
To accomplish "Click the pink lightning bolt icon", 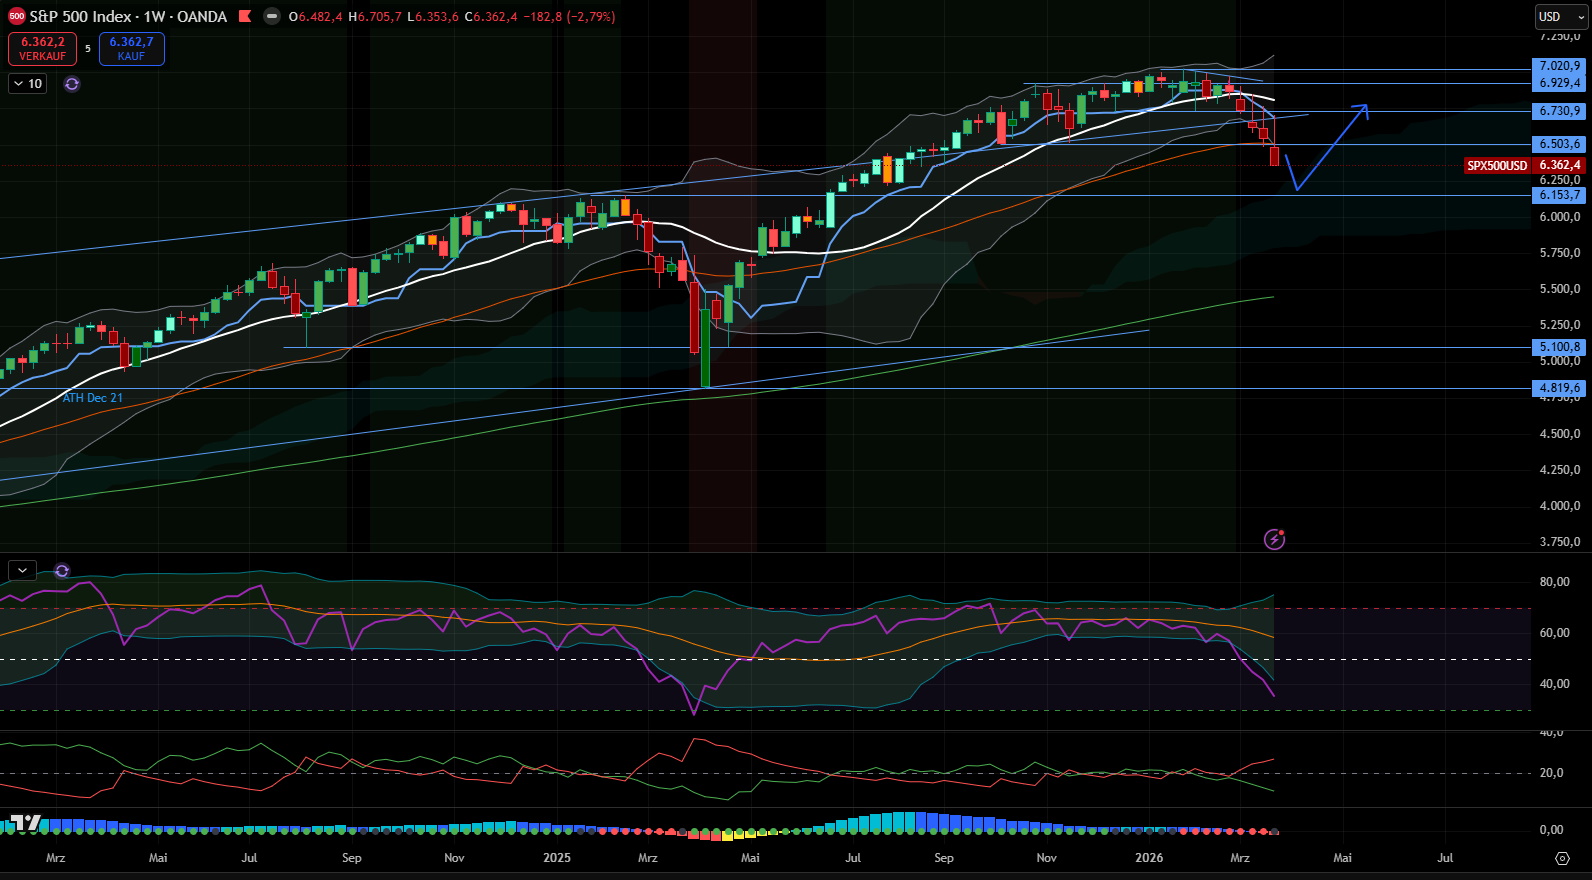I will tap(1274, 540).
